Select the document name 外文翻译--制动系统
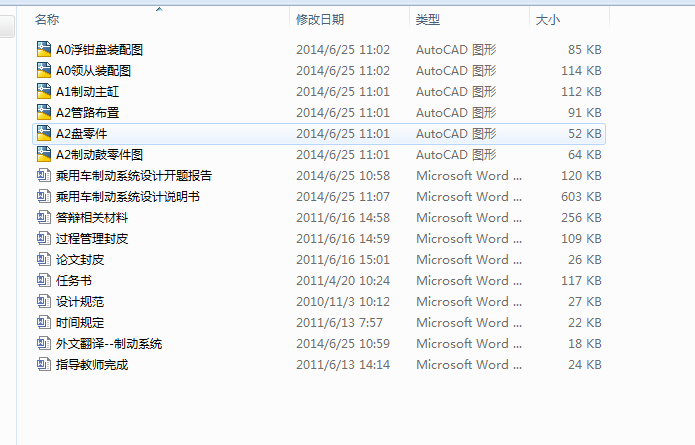Image resolution: width=695 pixels, height=445 pixels. (x=109, y=343)
